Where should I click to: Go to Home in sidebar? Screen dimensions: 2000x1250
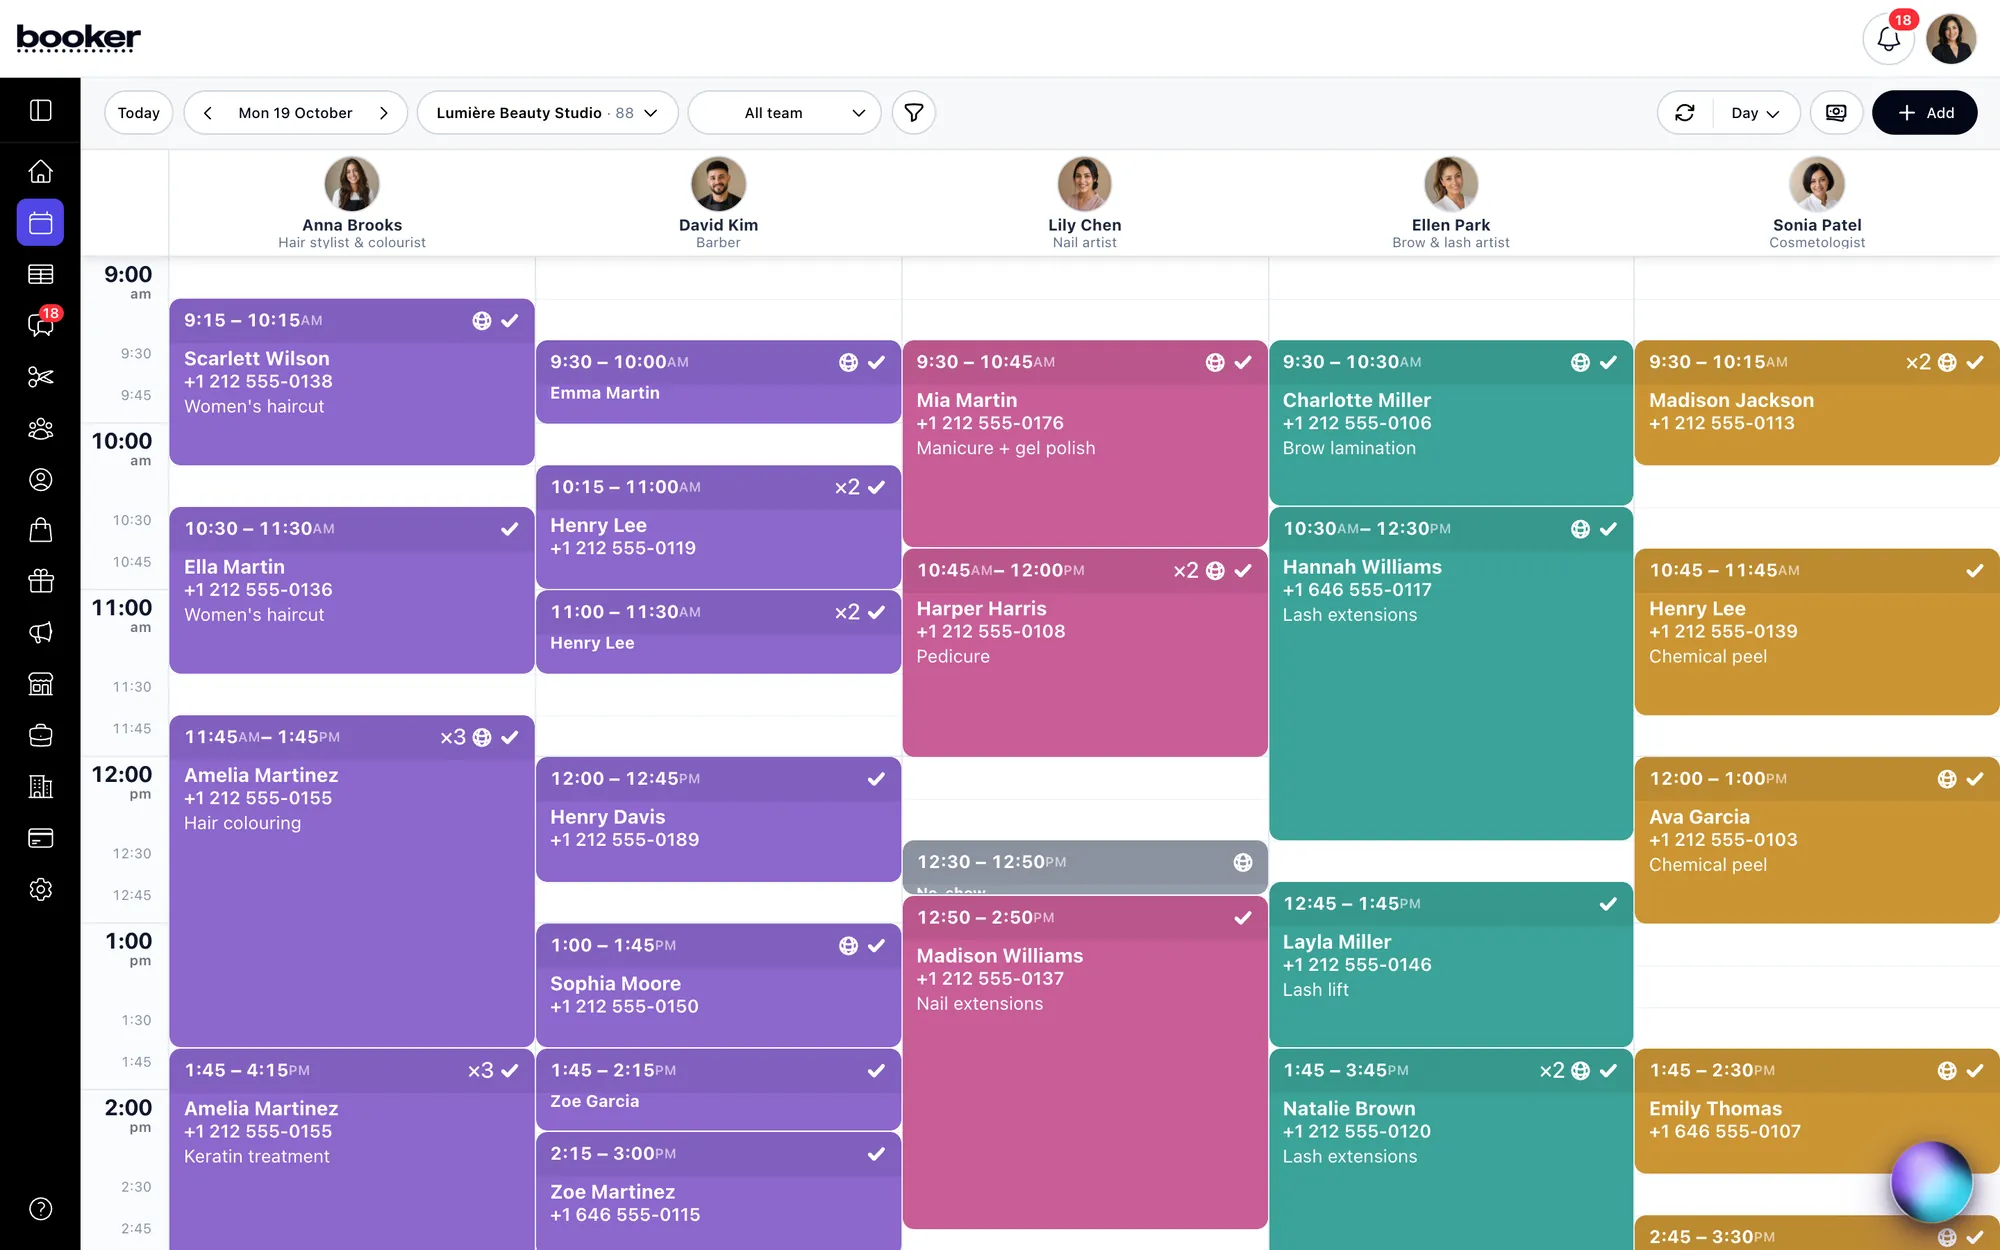click(41, 171)
